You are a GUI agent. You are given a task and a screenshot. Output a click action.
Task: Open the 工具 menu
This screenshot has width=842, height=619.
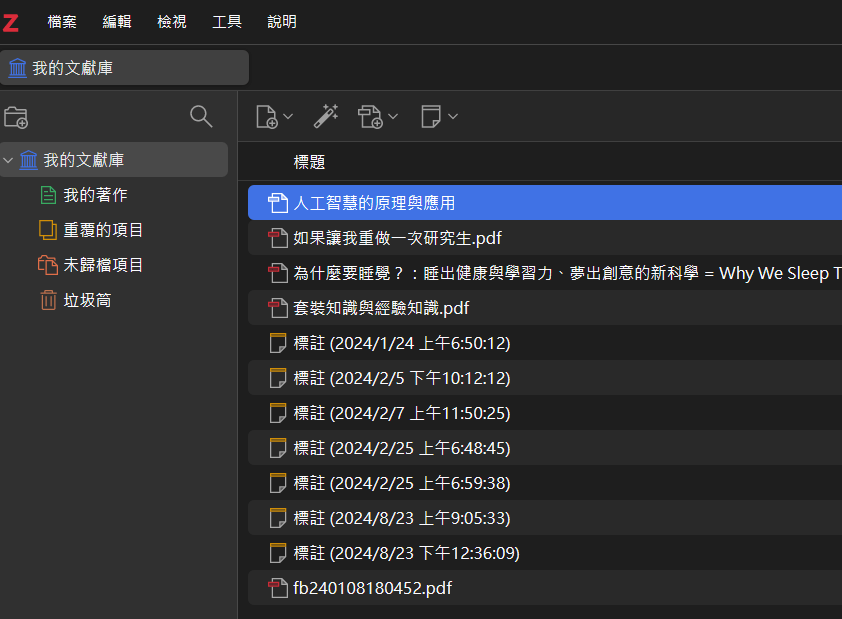tap(227, 21)
